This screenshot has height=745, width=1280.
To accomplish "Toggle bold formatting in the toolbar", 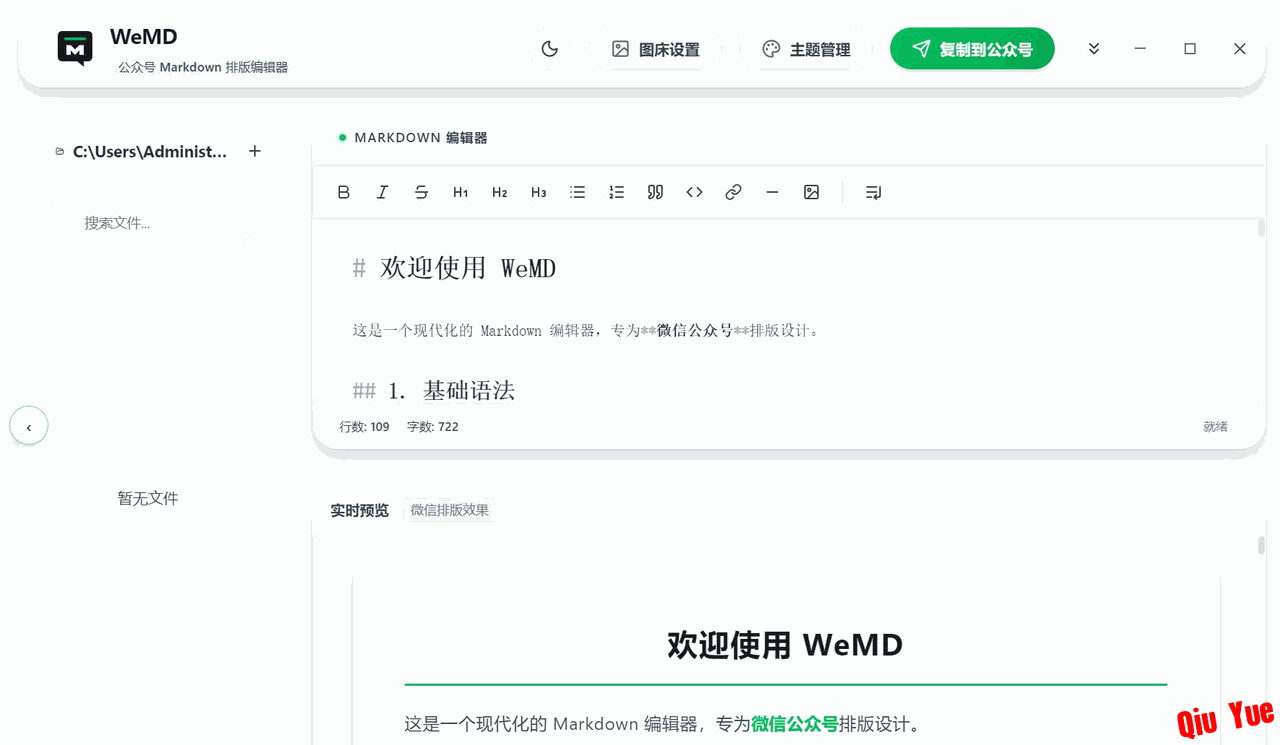I will click(344, 192).
